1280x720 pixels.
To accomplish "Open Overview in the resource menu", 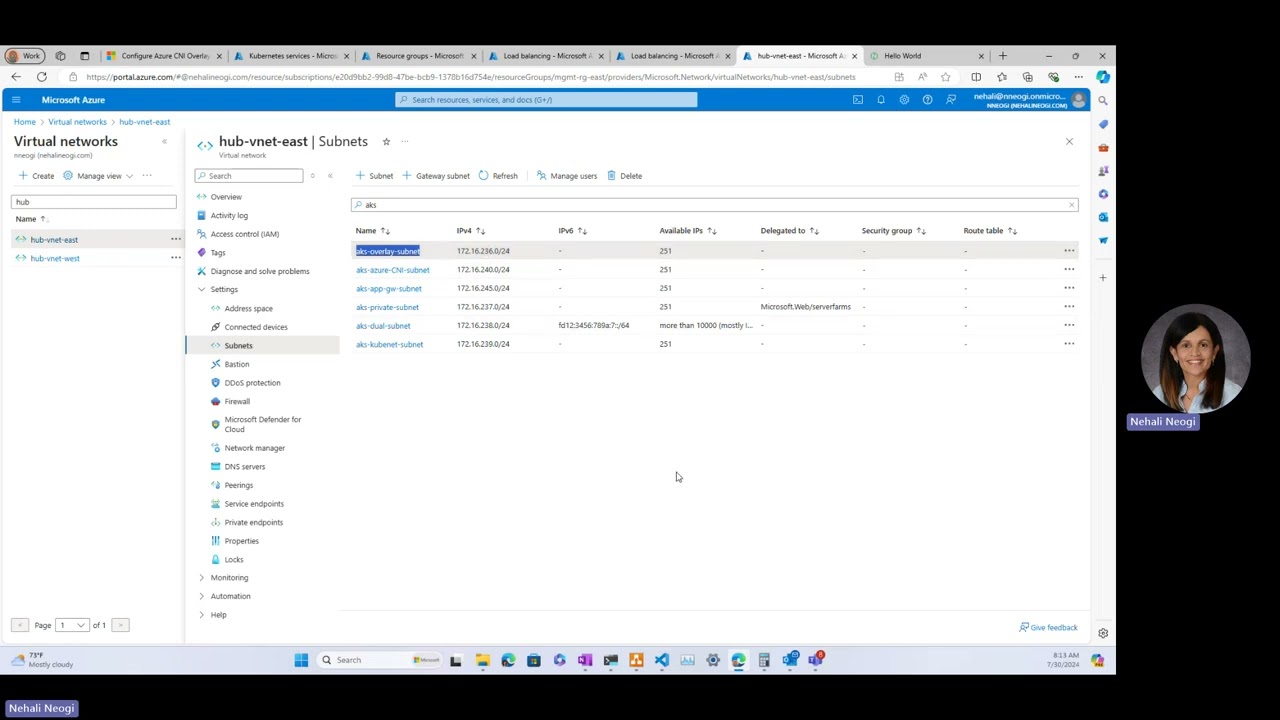I will tap(226, 197).
